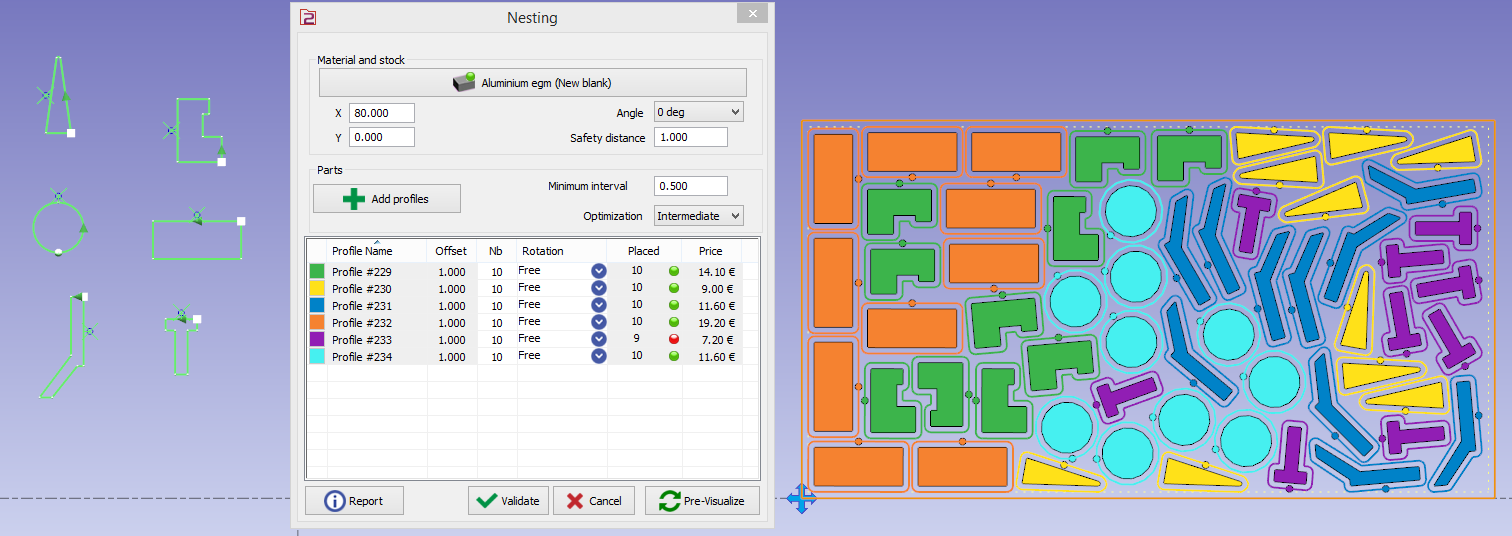This screenshot has width=1512, height=536.
Task: Click the purple color swatch for Profile #233
Action: click(317, 339)
